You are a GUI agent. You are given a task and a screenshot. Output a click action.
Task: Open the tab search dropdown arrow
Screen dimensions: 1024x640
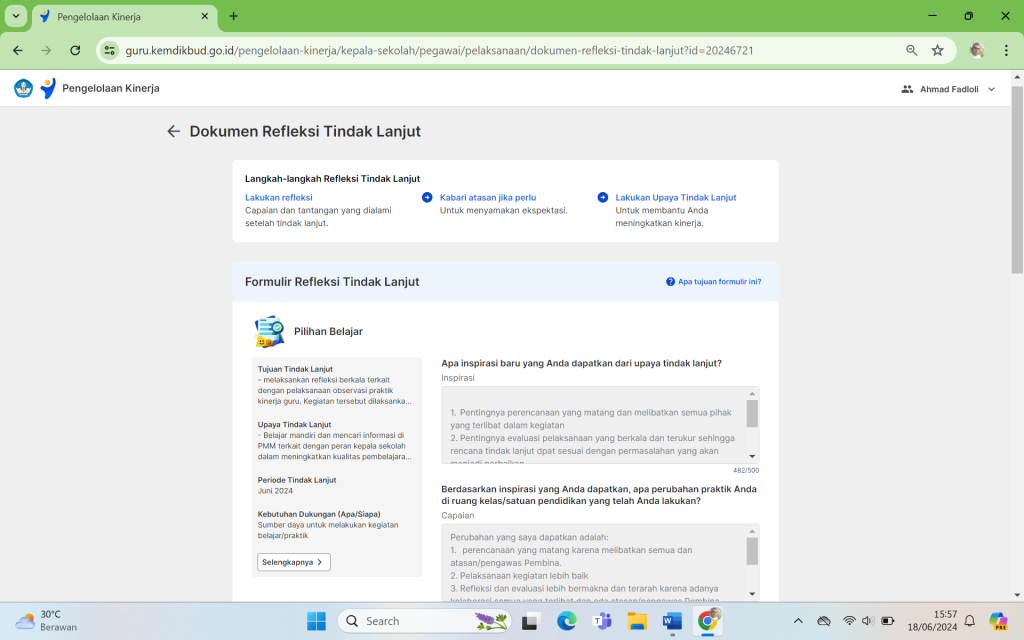[x=16, y=16]
